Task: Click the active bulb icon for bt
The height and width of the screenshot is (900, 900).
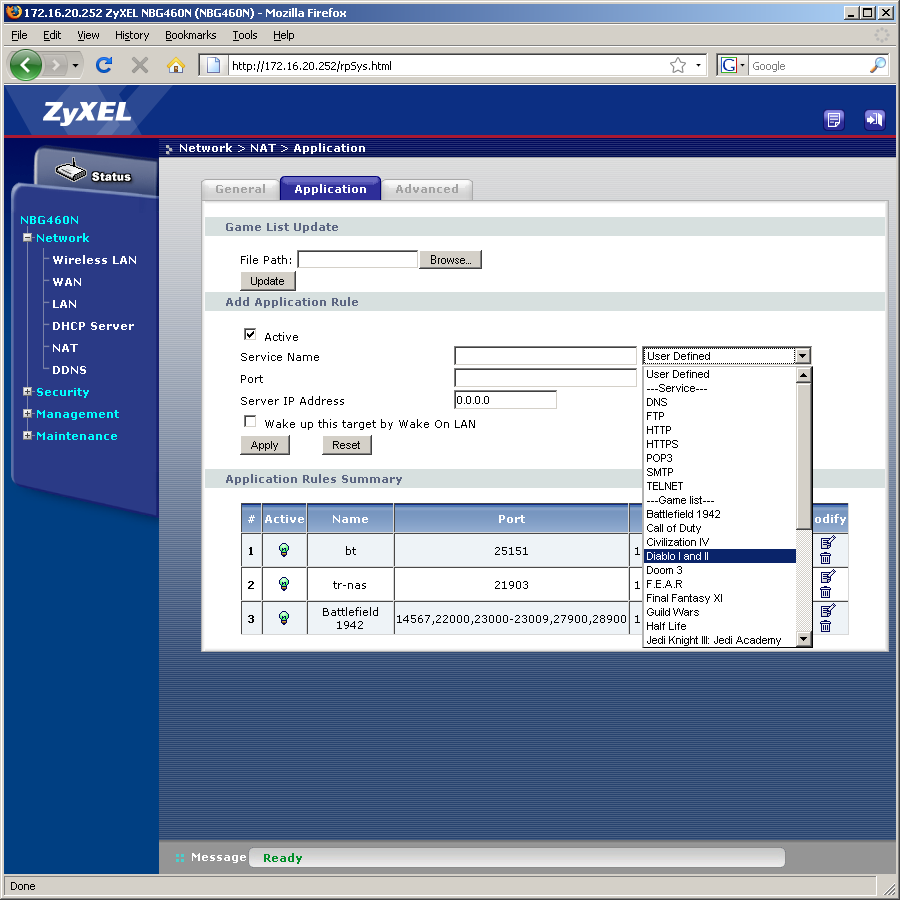Action: pos(284,550)
